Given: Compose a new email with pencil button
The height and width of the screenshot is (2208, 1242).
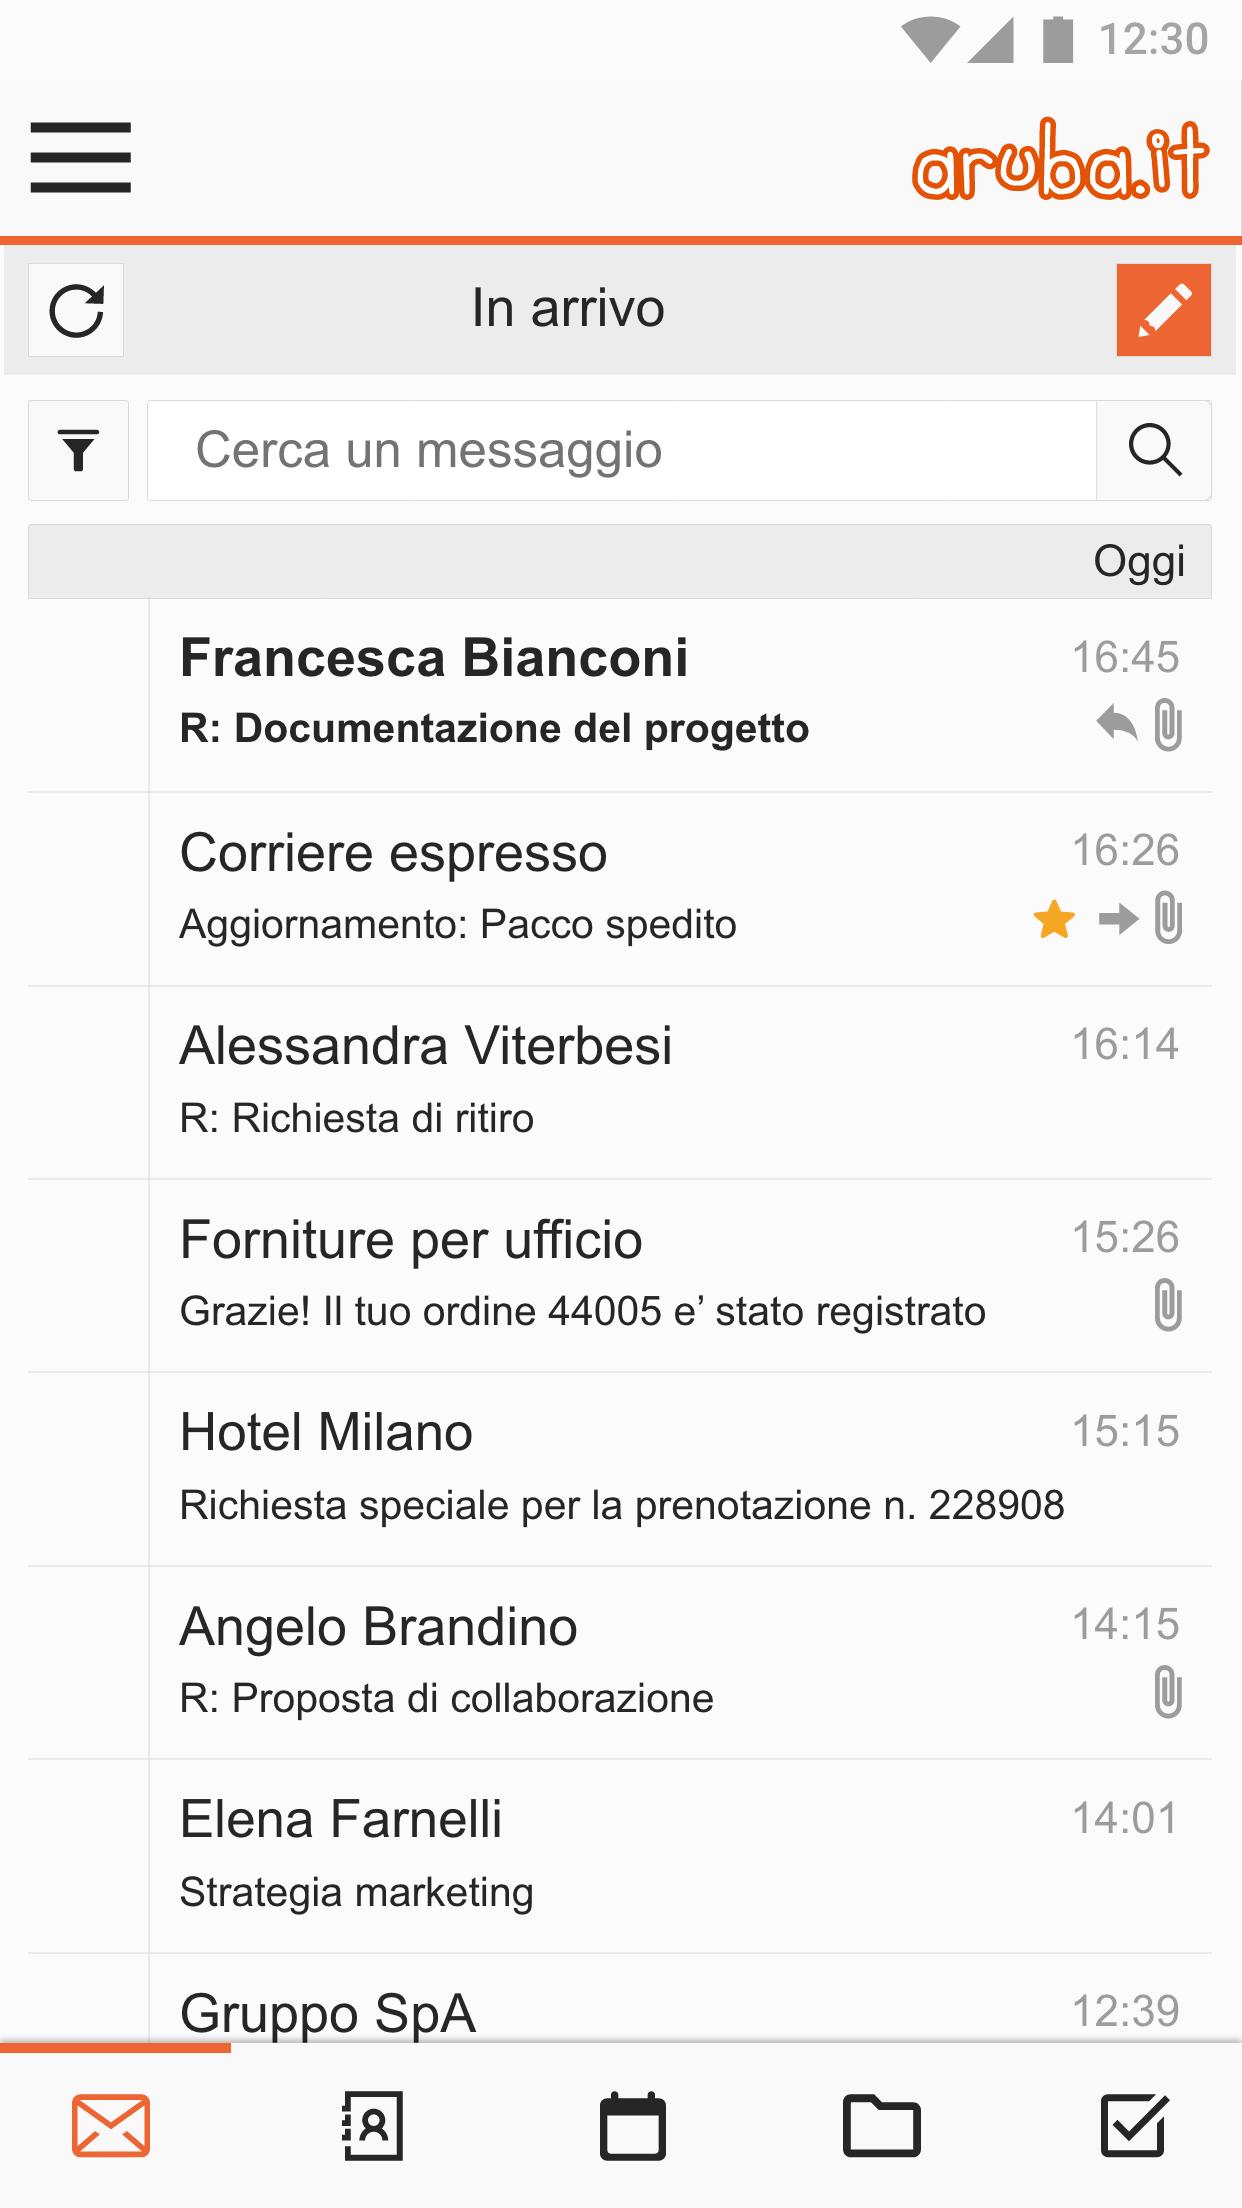Looking at the screenshot, I should coord(1163,310).
